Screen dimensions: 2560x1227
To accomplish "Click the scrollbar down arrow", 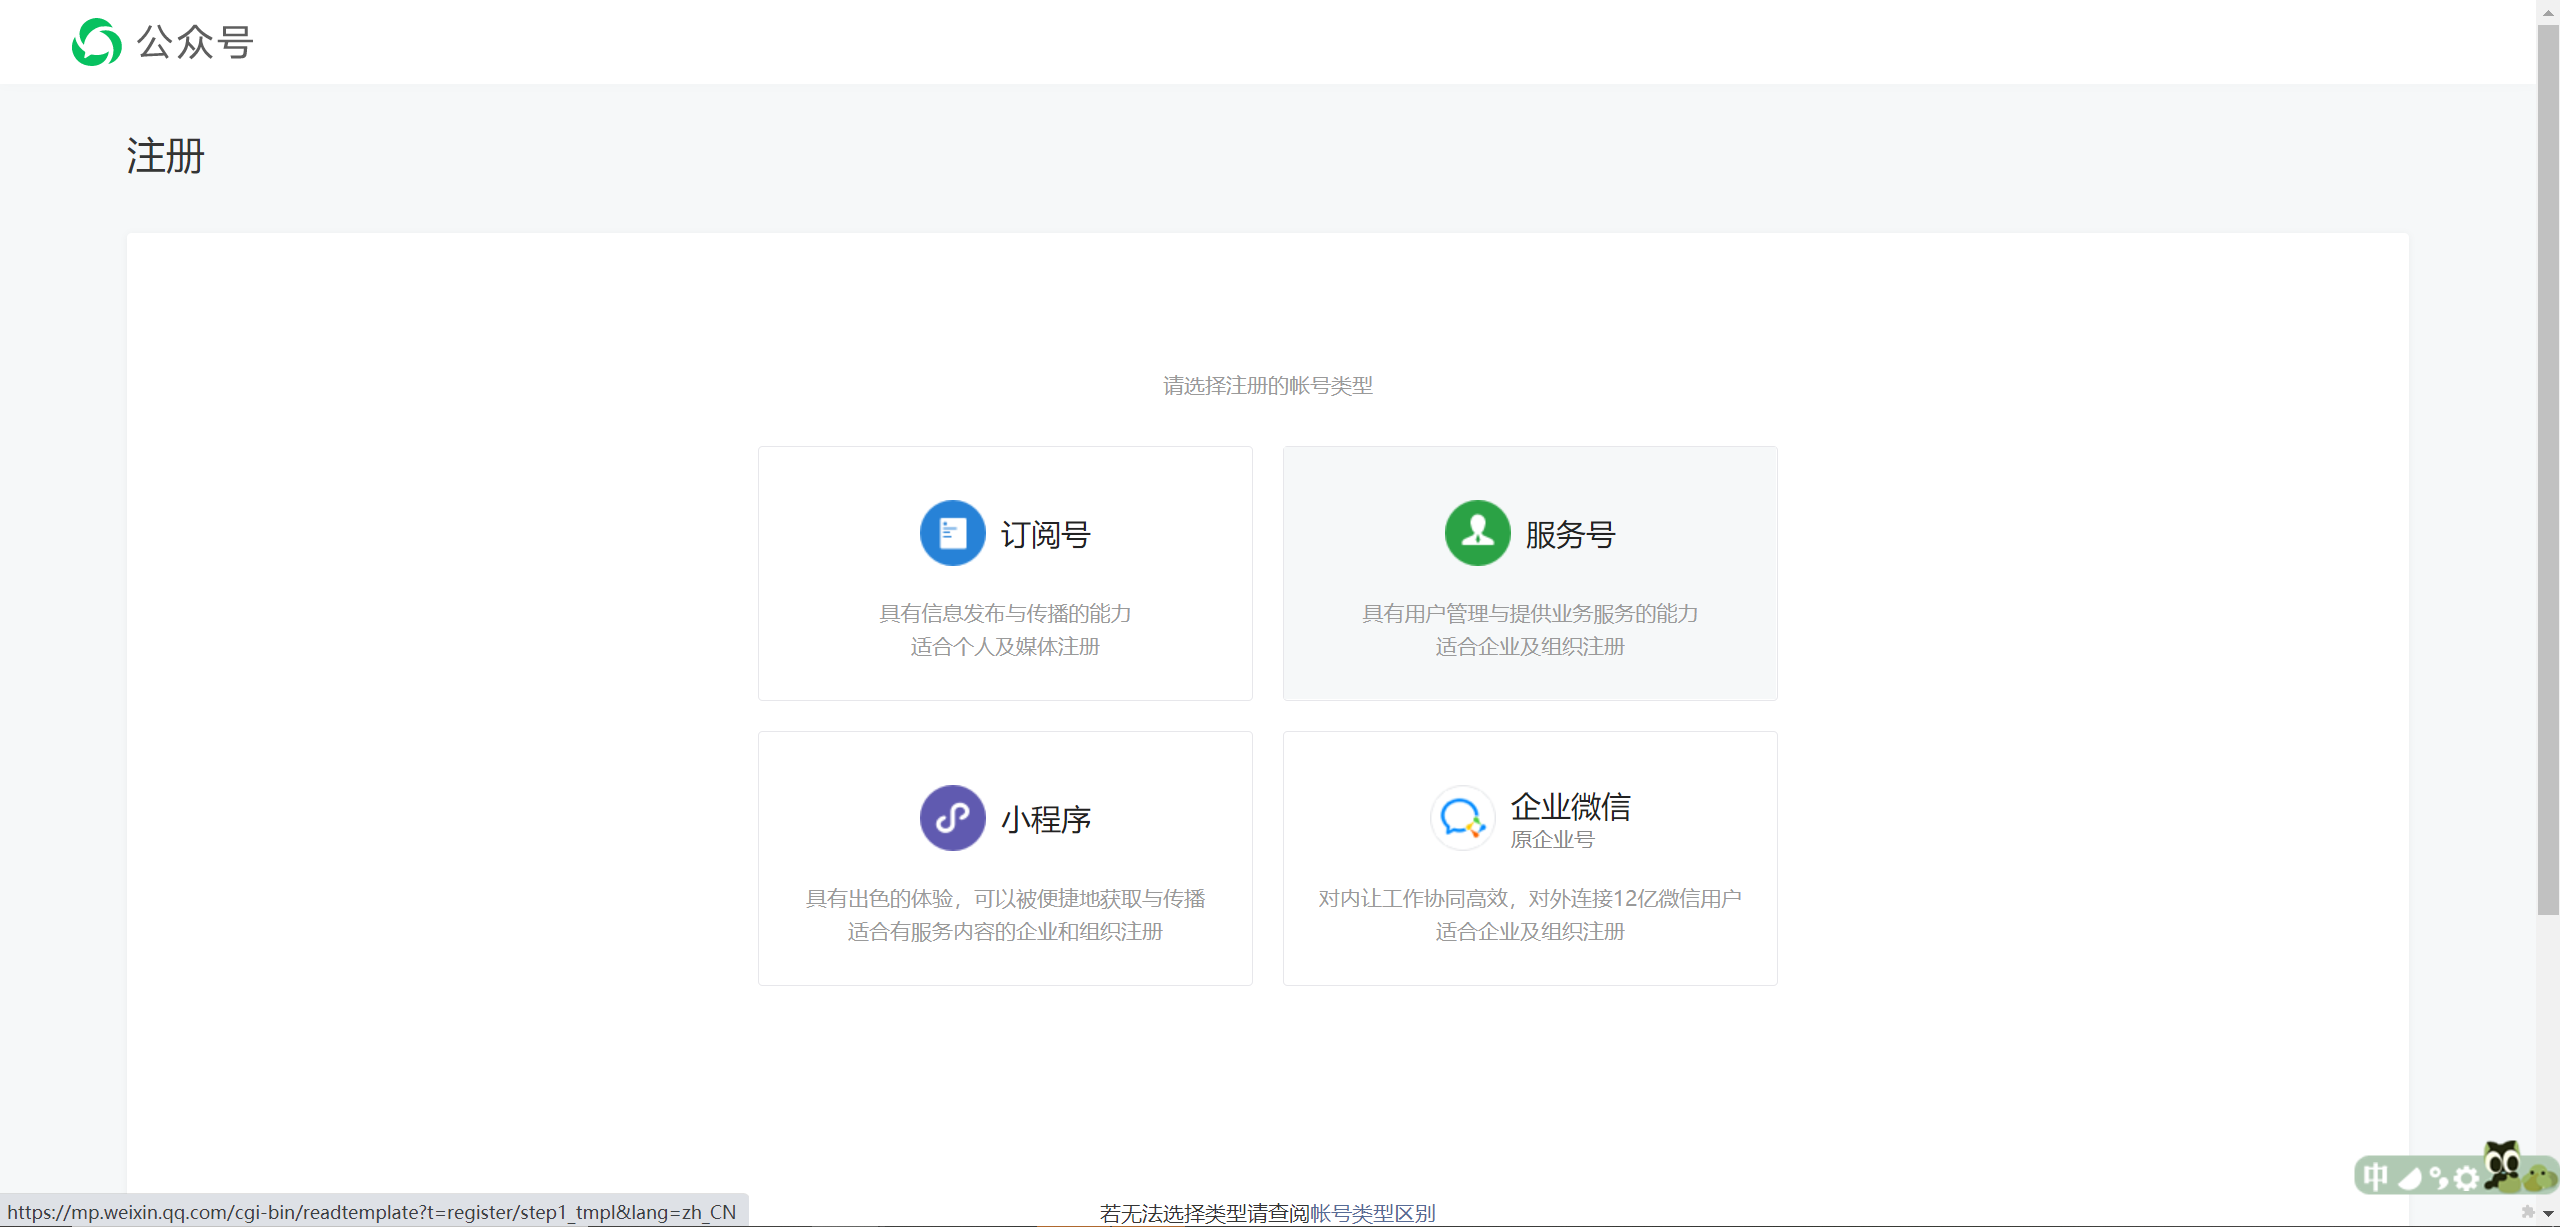I will point(2548,1213).
